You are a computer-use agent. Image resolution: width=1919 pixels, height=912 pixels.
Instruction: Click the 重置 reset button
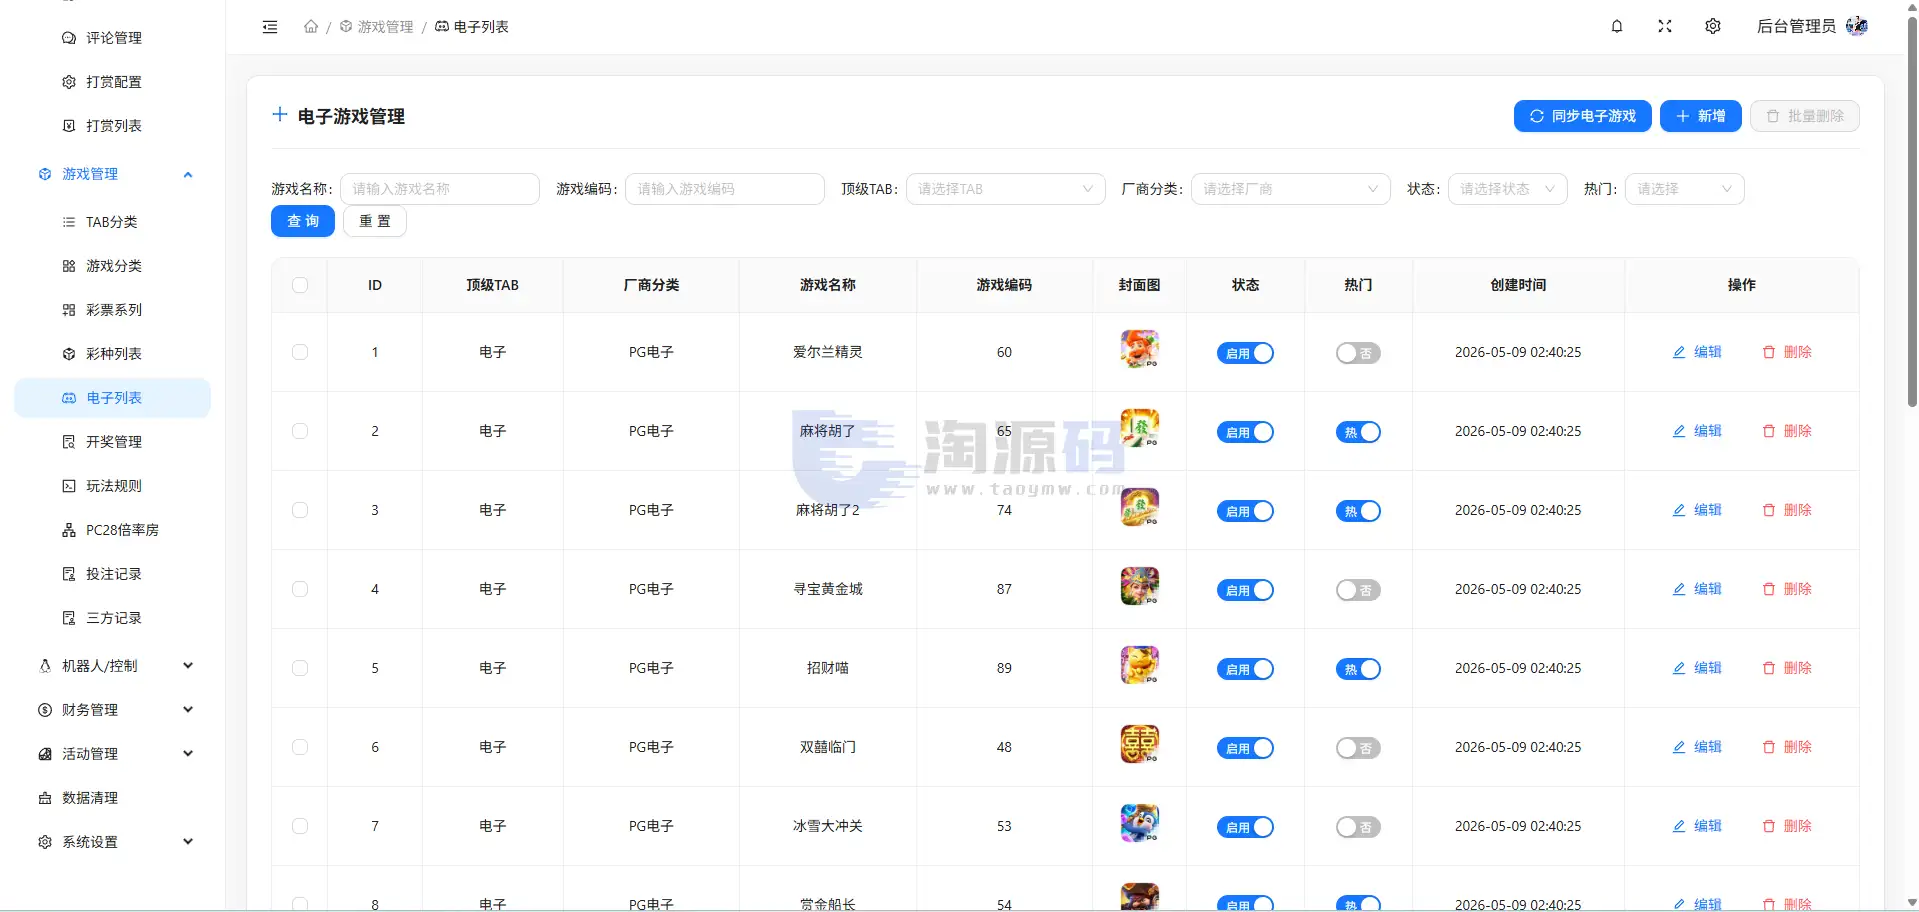click(x=375, y=221)
